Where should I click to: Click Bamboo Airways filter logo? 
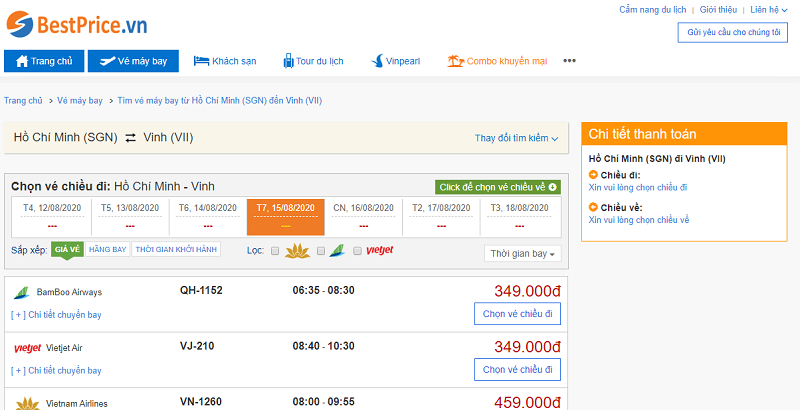click(338, 250)
